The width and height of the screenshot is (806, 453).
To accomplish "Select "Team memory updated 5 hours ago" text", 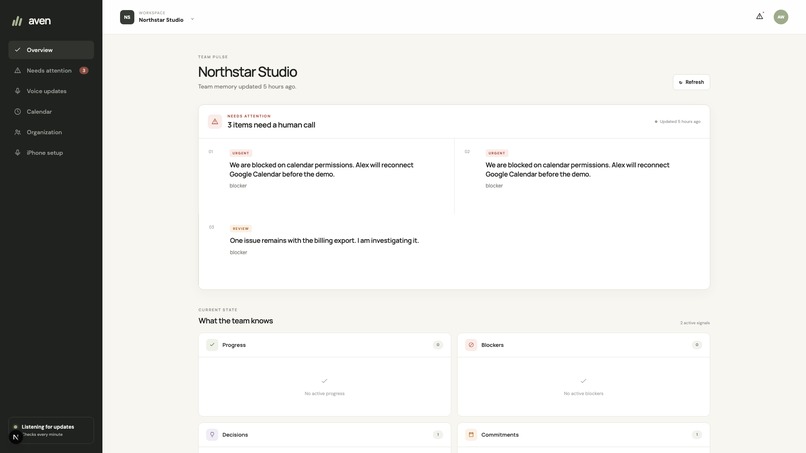I will pos(247,86).
